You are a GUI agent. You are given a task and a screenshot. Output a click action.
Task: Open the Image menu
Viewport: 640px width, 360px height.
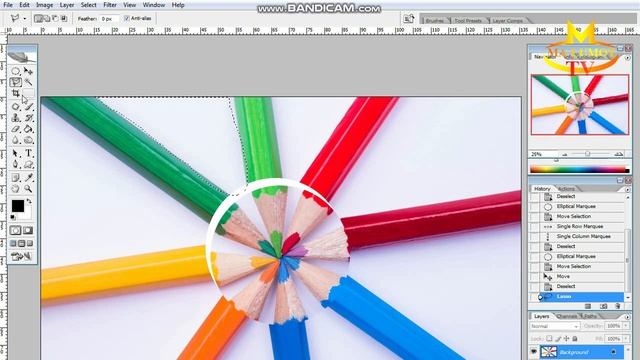point(44,5)
